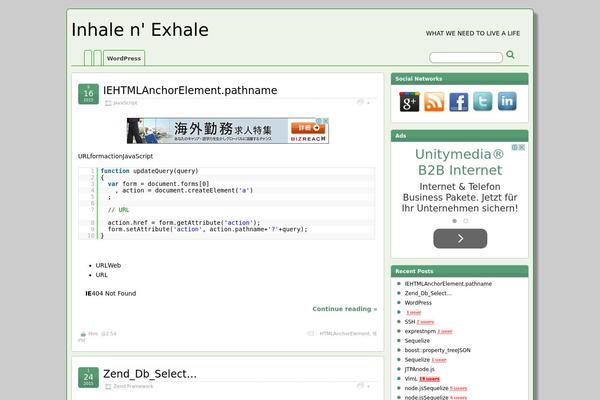Viewport: 600px width, 400px height.
Task: Click the HTMLAnchorElement tag link in post footer
Action: 345,334
